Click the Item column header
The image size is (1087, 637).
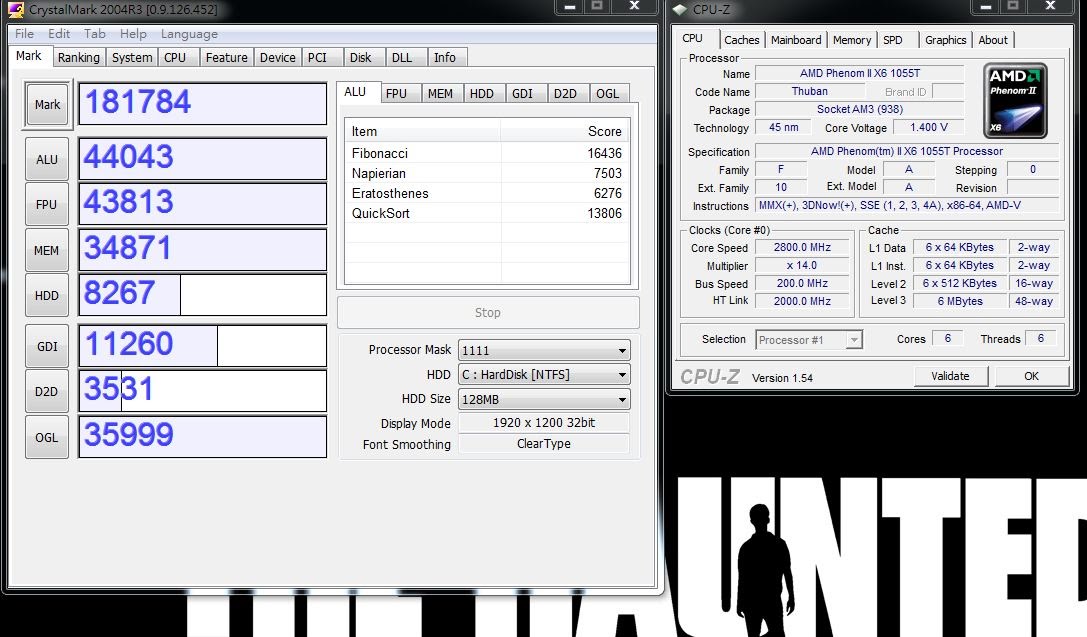(423, 131)
